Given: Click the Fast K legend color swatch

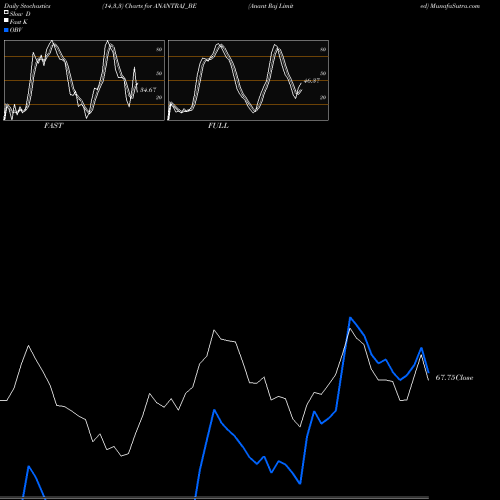Looking at the screenshot, I should [x=6, y=21].
